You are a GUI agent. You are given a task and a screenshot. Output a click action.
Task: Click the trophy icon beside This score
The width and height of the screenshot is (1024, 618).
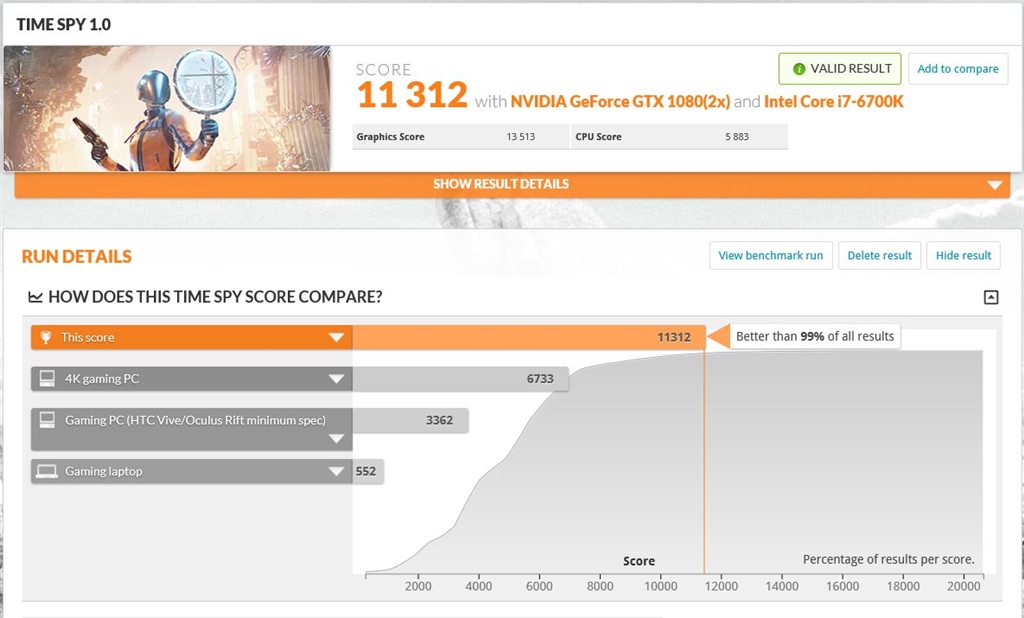(46, 337)
